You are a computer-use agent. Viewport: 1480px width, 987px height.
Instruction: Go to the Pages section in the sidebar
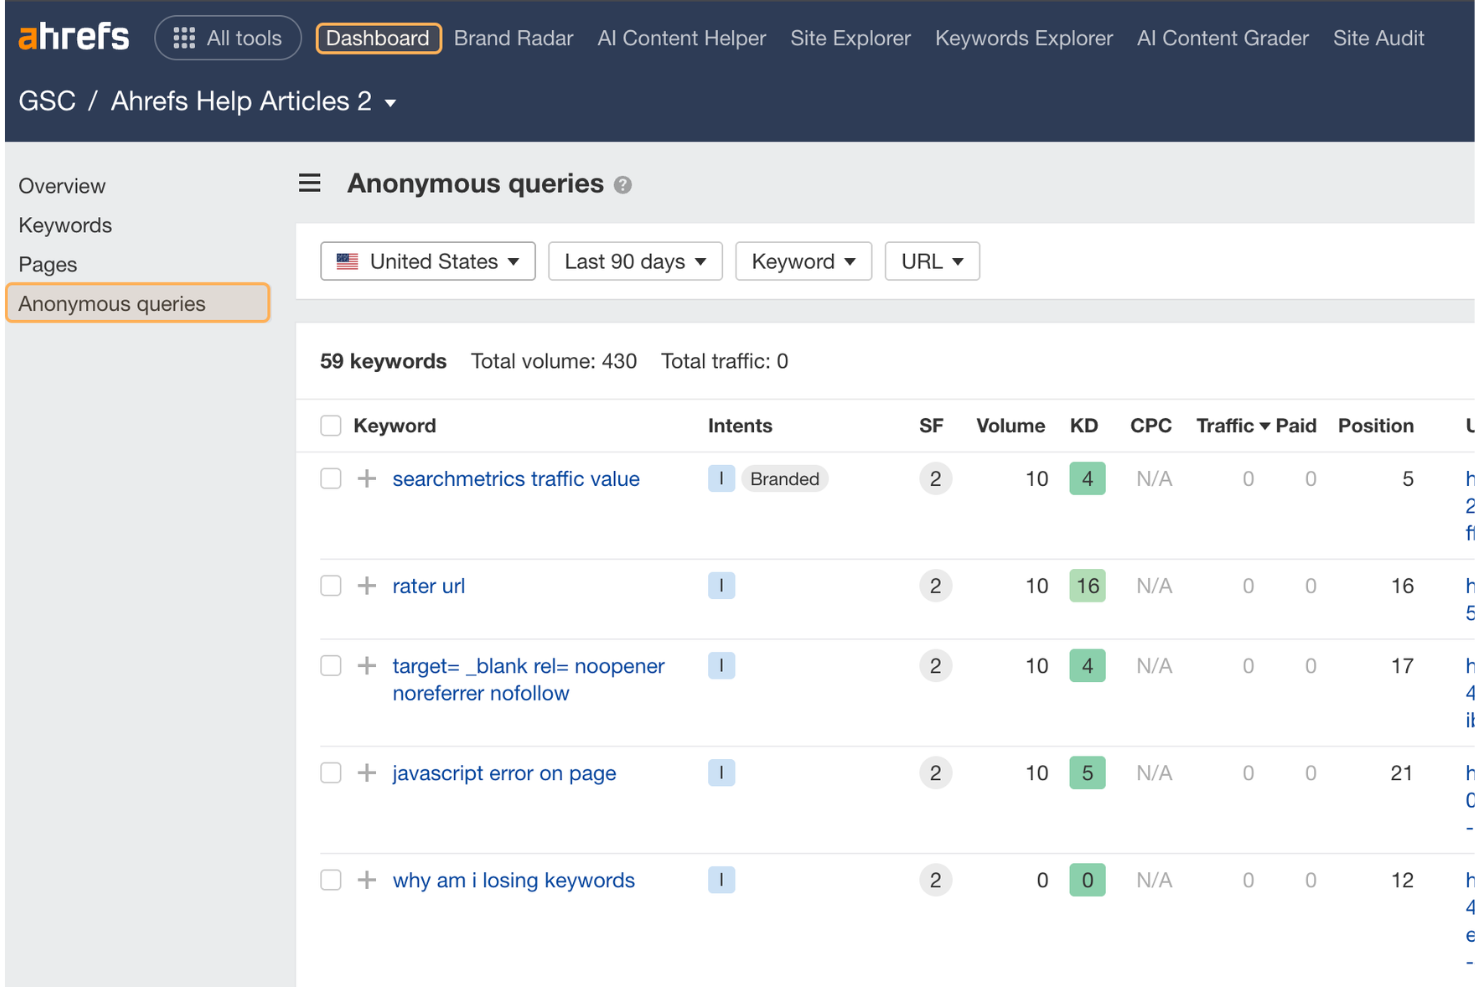pyautogui.click(x=47, y=264)
